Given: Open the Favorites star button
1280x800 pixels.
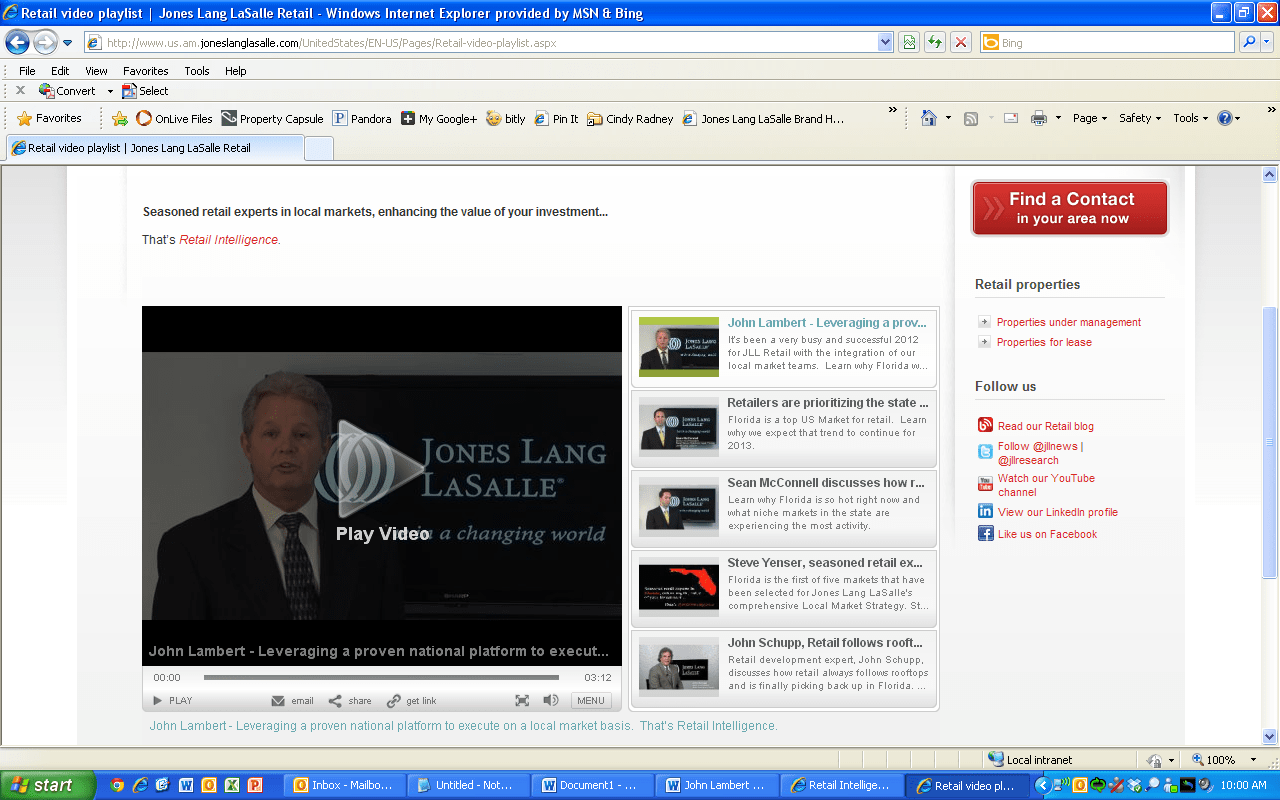Looking at the screenshot, I should tap(49, 118).
